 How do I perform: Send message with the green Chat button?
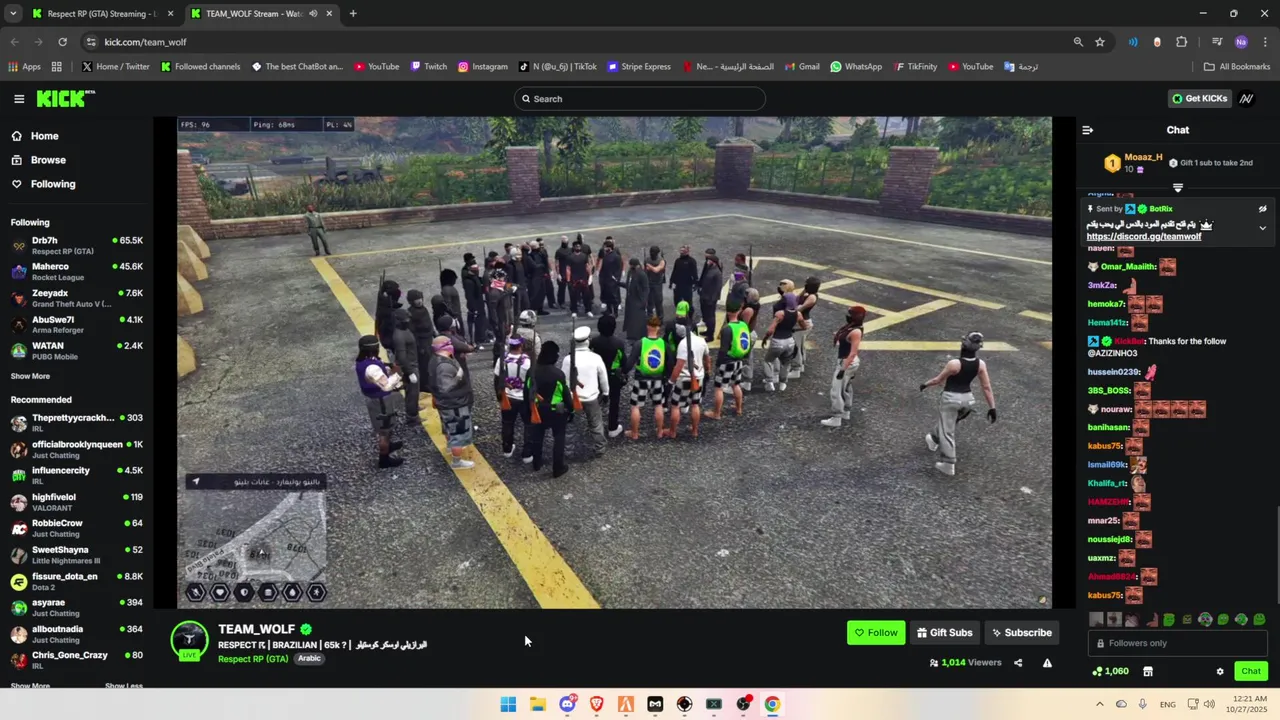(1250, 671)
